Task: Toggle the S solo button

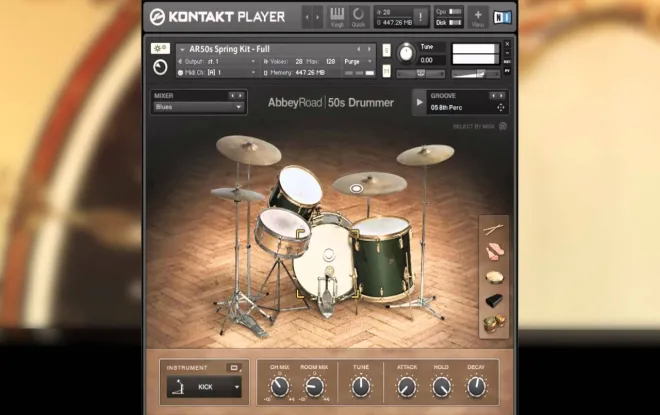Action: pos(386,51)
